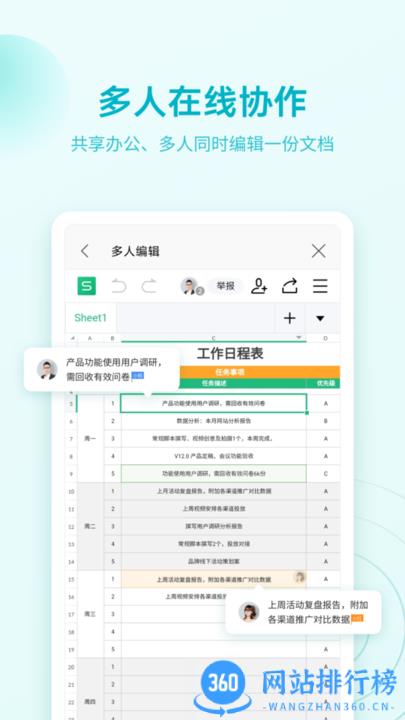Click the 多人编辑 title text
Image resolution: width=405 pixels, height=720 pixels.
point(135,251)
